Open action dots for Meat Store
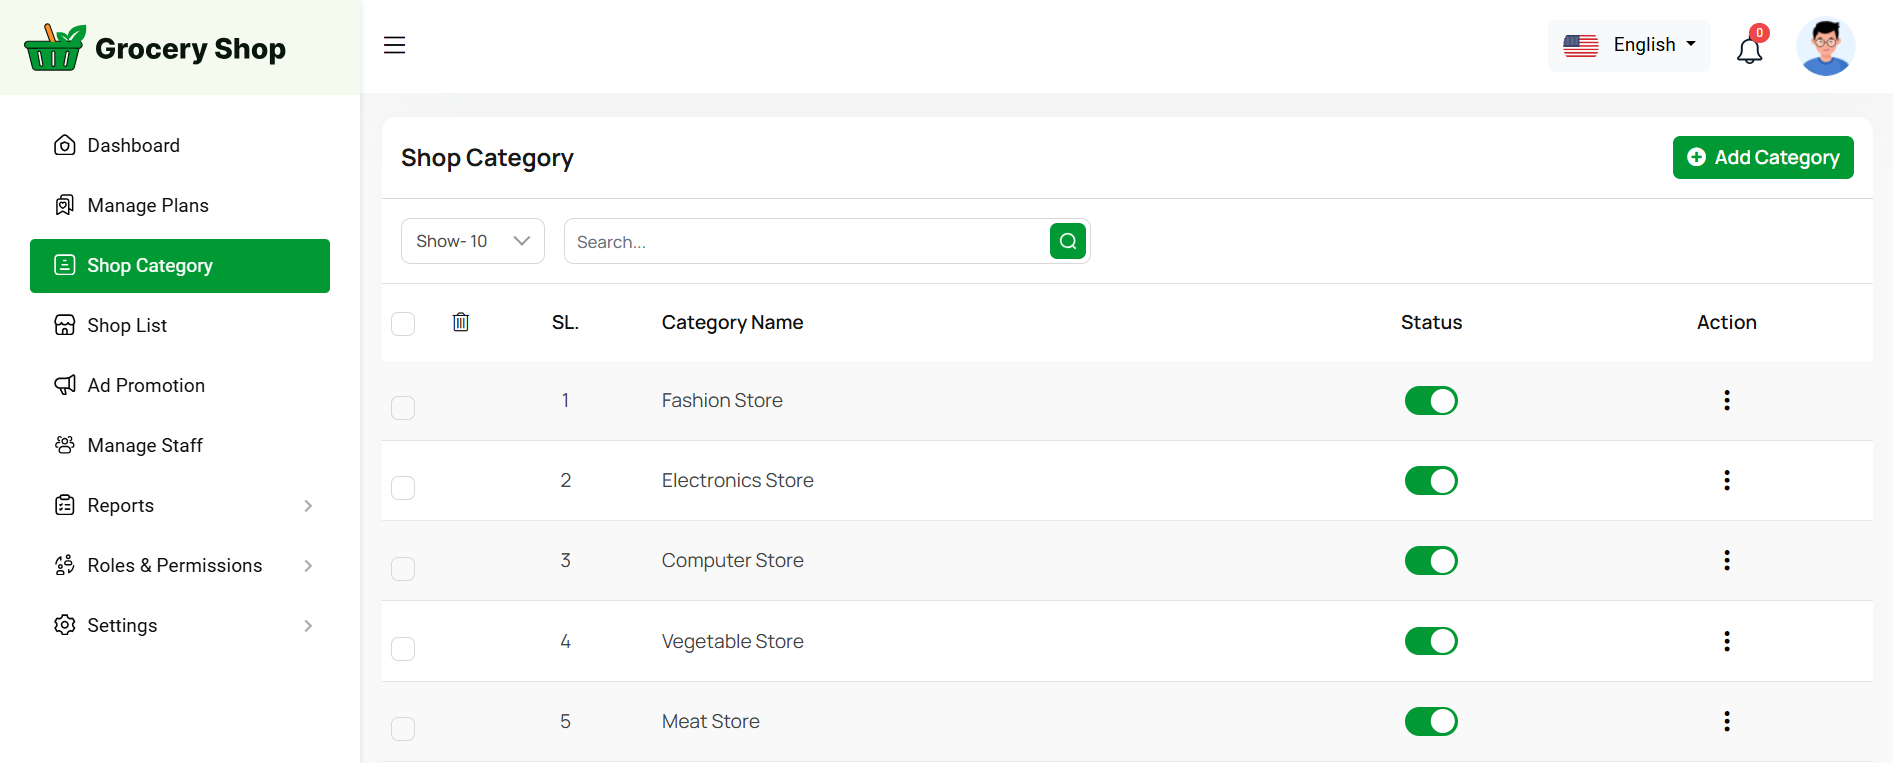The height and width of the screenshot is (763, 1893). click(1726, 721)
